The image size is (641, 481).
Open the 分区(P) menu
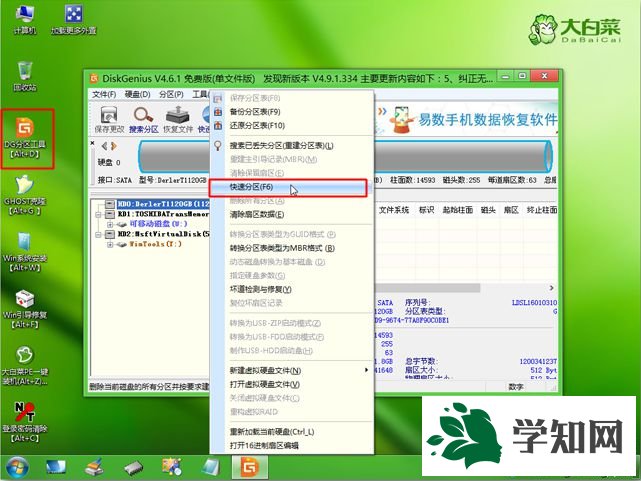click(171, 94)
